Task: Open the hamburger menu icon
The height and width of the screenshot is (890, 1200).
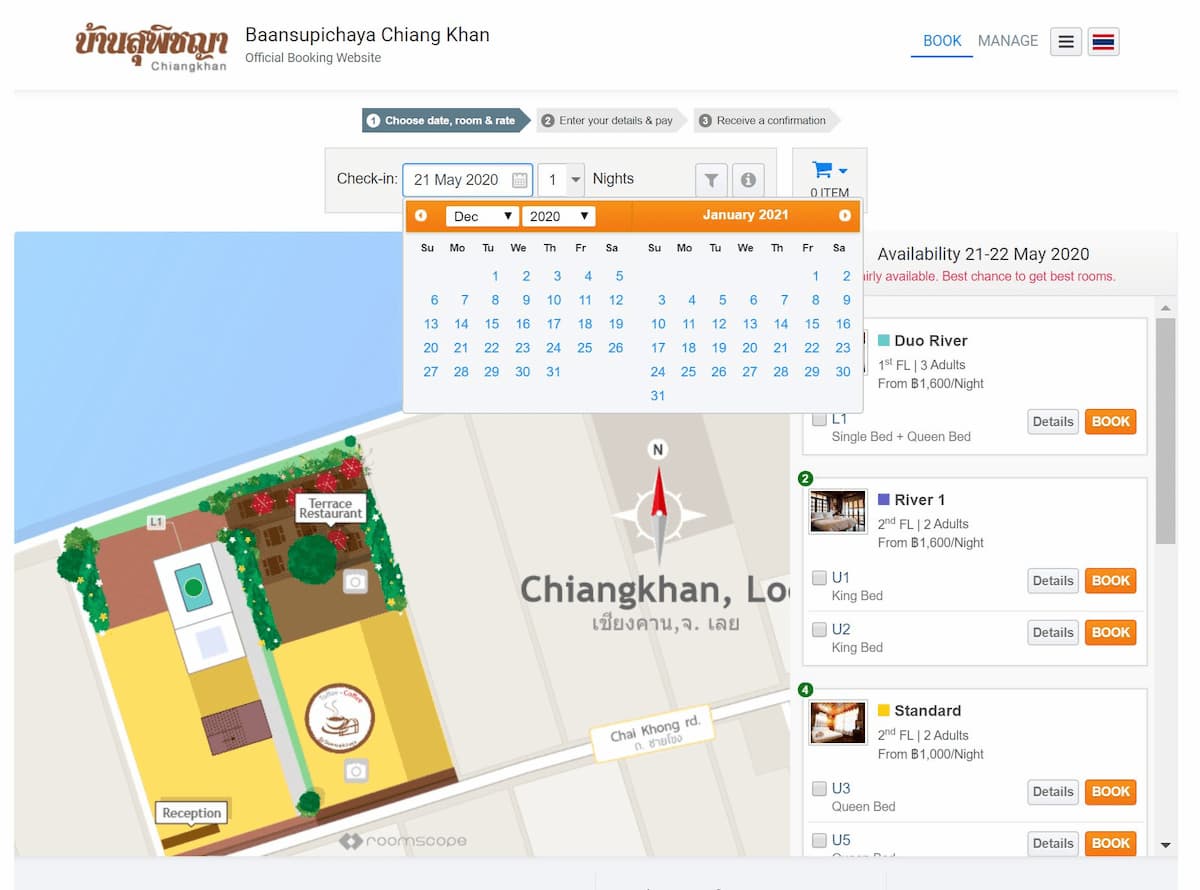Action: [1066, 42]
